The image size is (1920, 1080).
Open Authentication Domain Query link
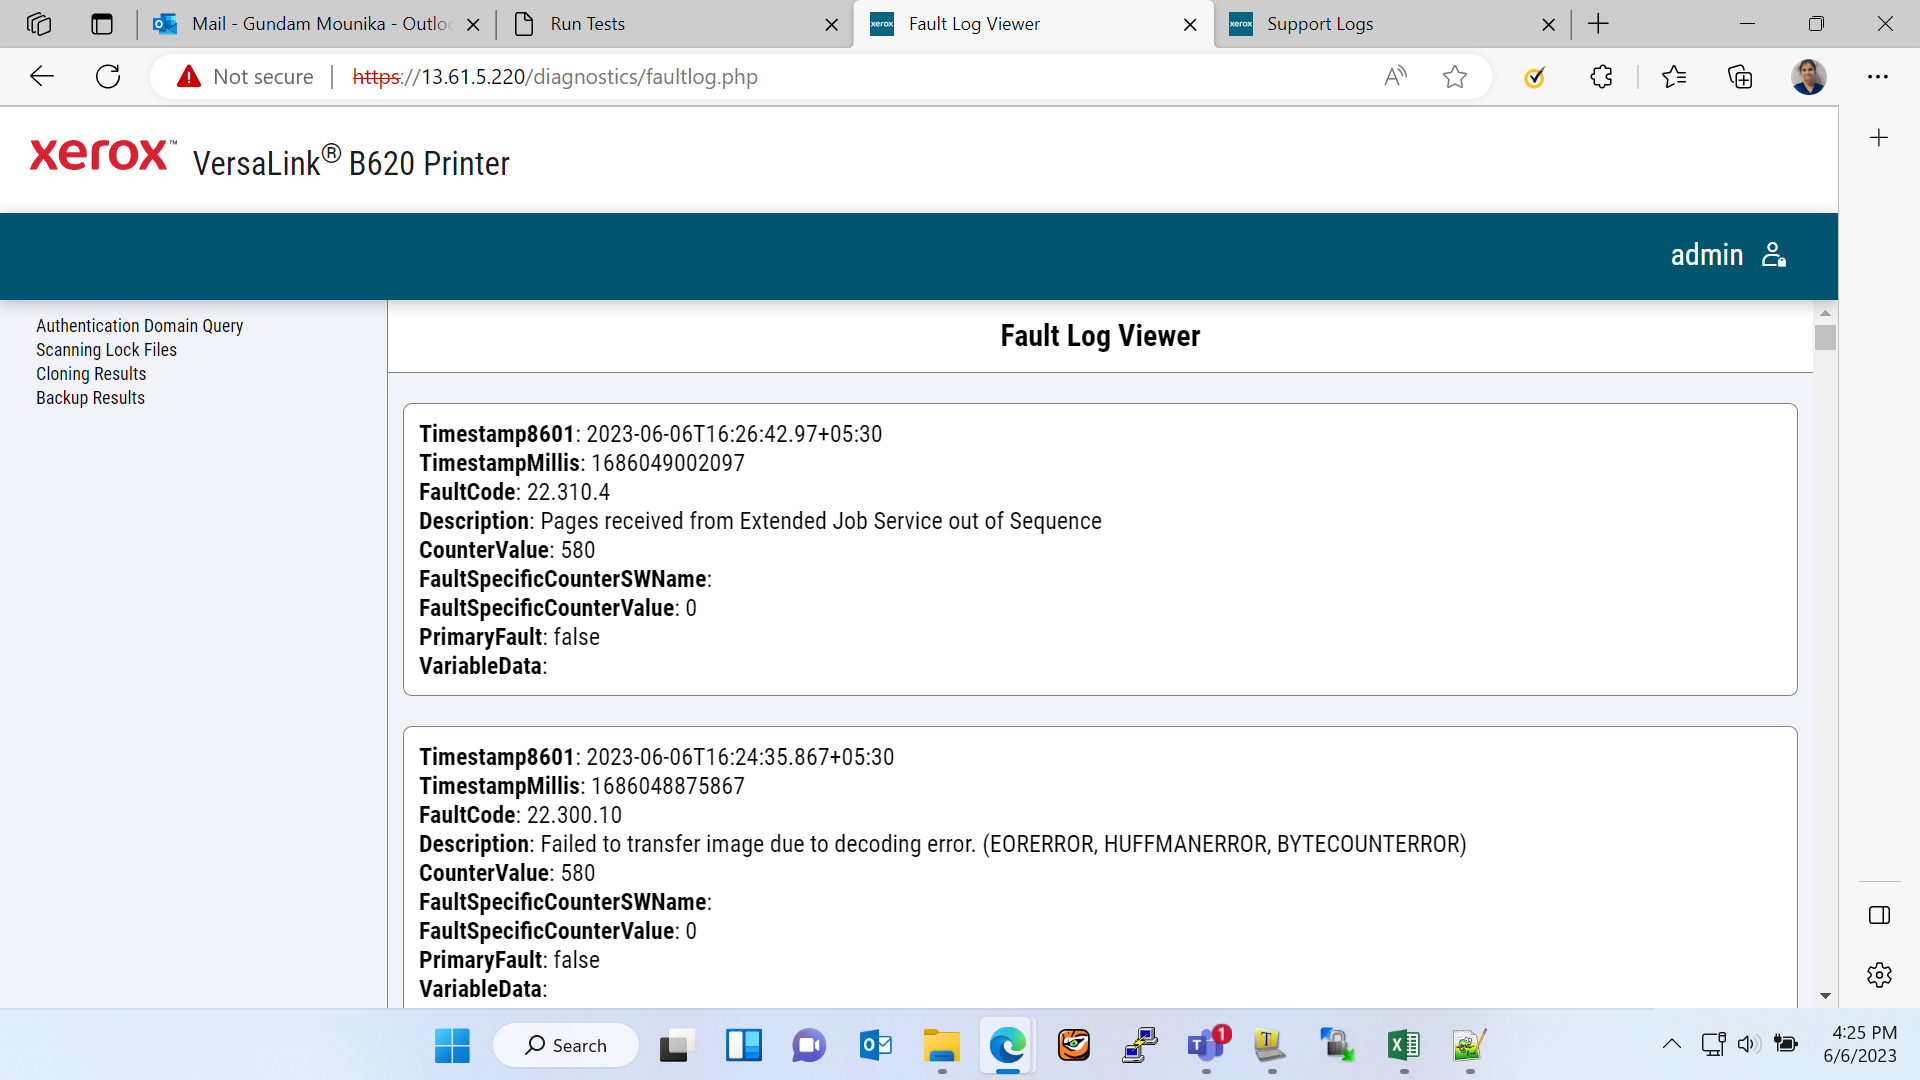(x=140, y=326)
